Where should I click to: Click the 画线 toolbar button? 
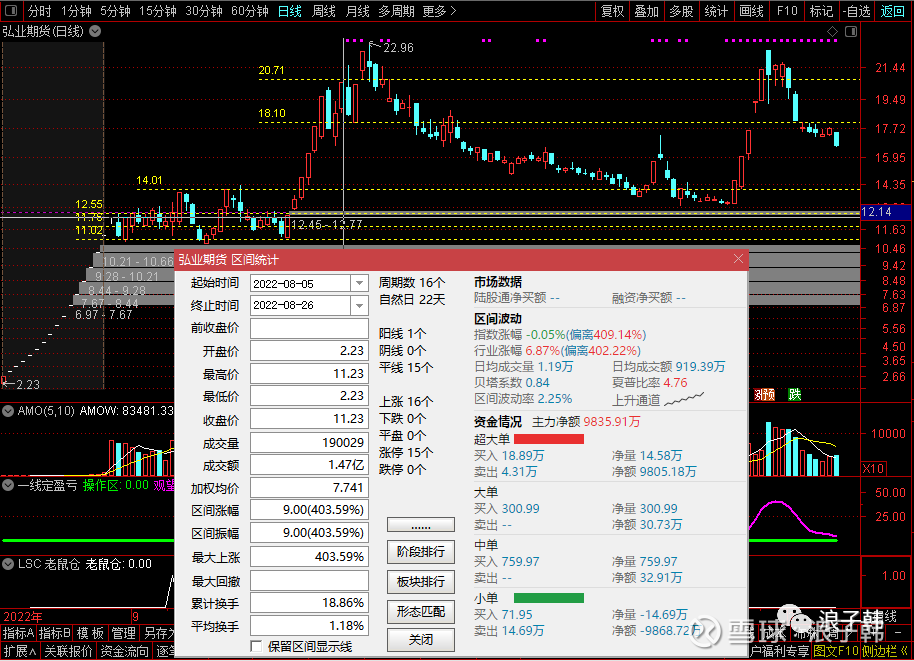751,11
